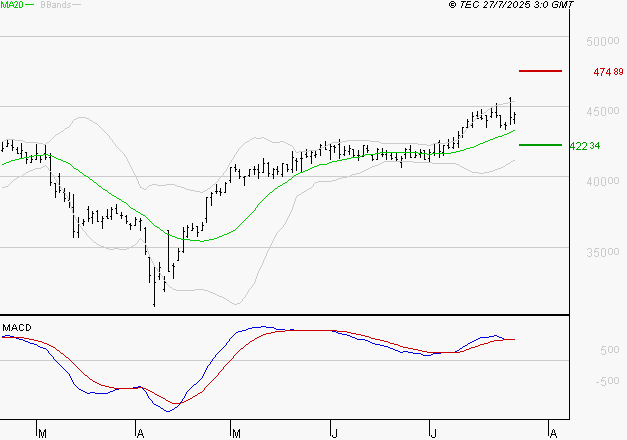This screenshot has width=627, height=440.
Task: Click the leftmost M month marker
Action: coord(42,433)
